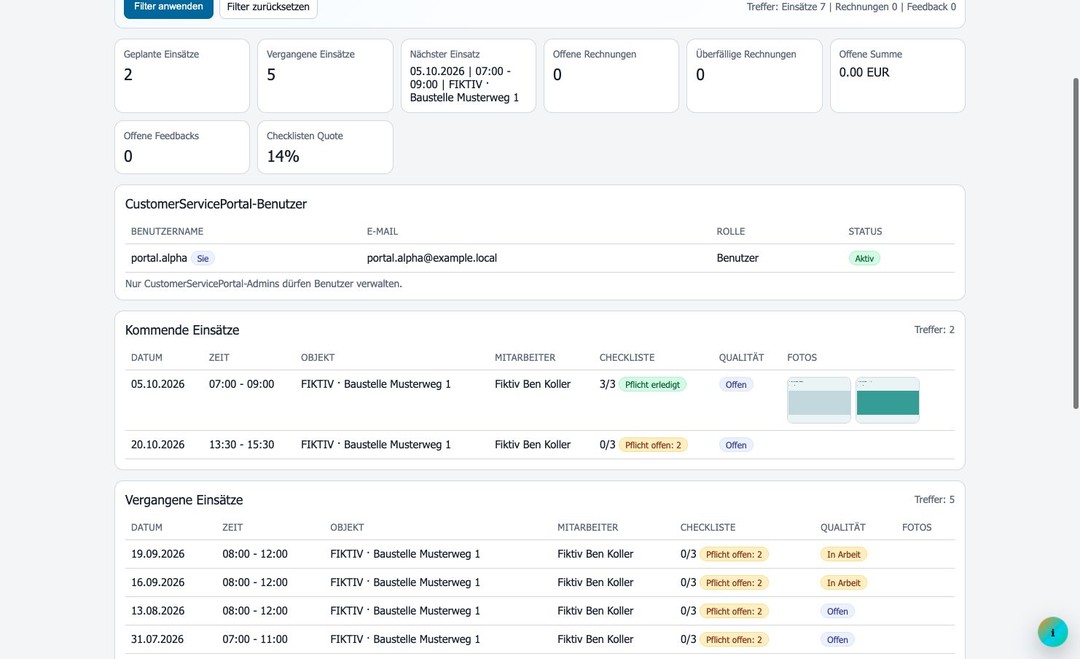Click the email portal.alpha@example.local
Screen dimensions: 1080x659
432,258
